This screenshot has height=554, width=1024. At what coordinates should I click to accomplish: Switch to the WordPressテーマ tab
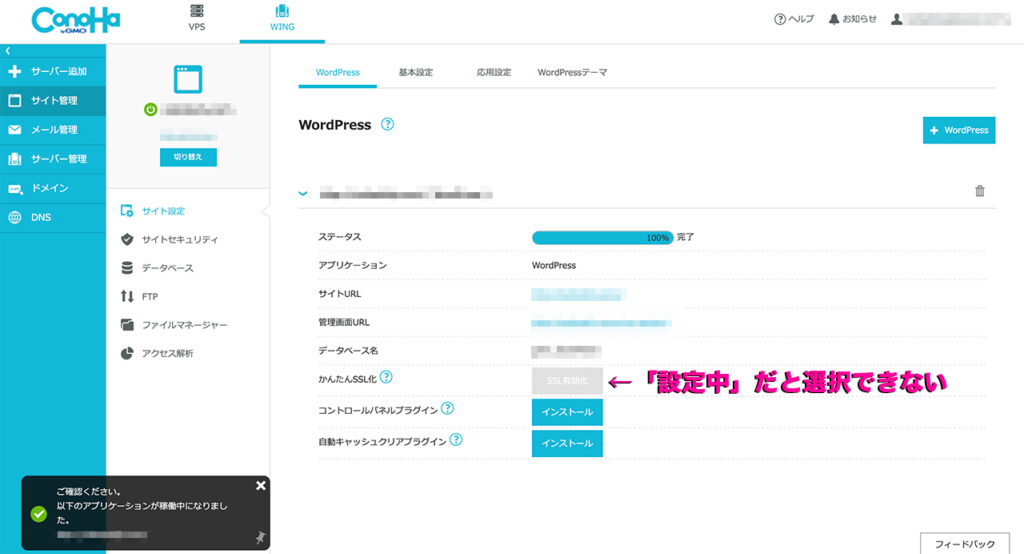(x=572, y=73)
